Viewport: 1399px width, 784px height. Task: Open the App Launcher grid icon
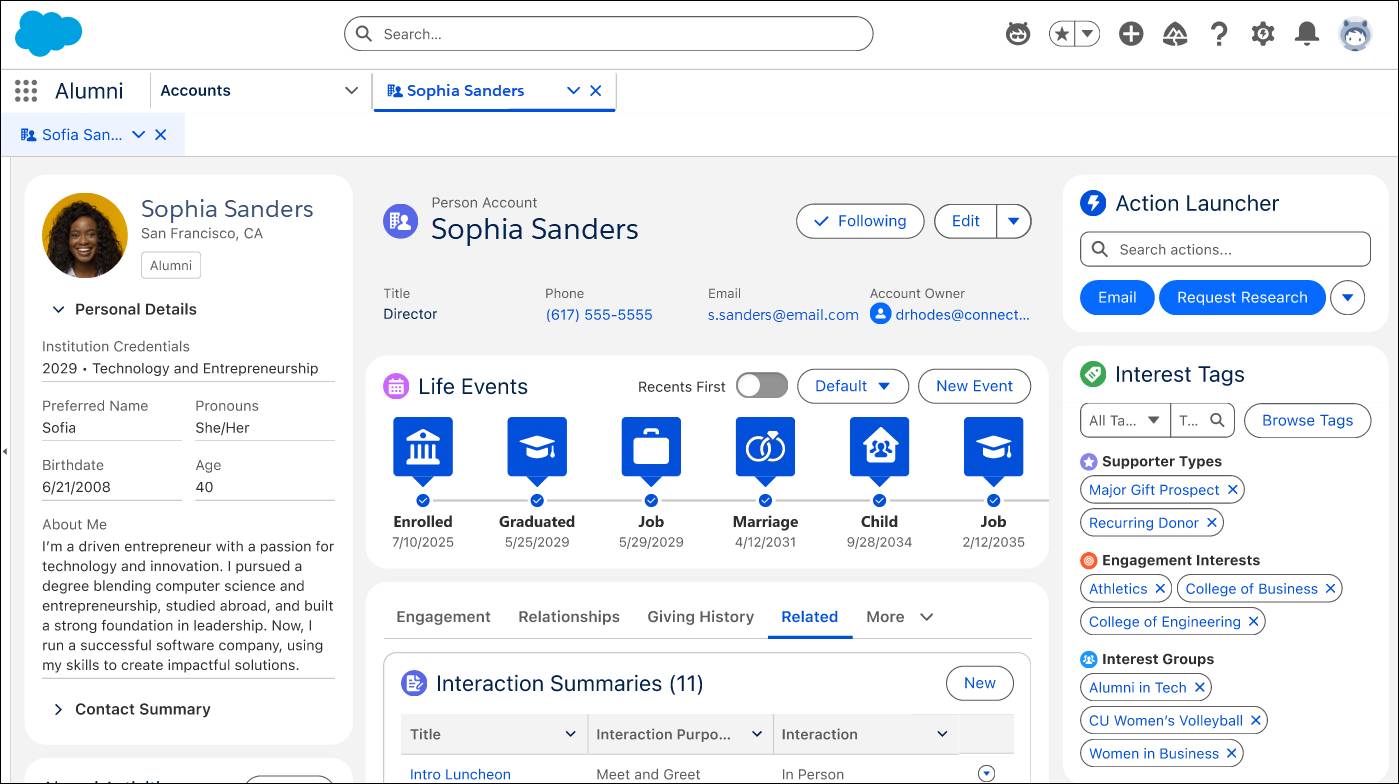point(26,91)
